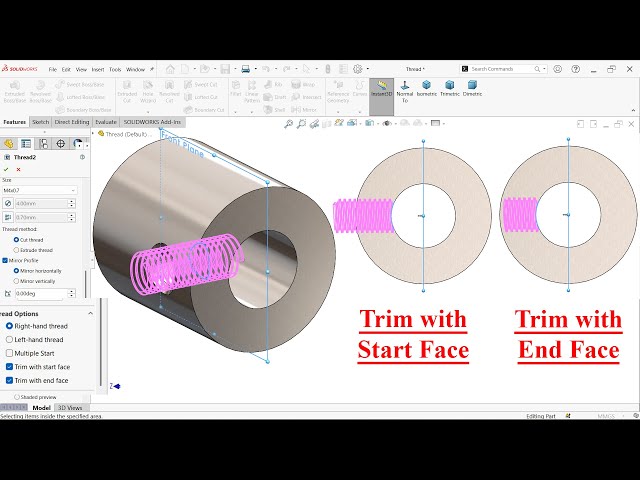Viewport: 640px width, 480px height.
Task: Switch to the Sketch tab
Action: pos(40,122)
